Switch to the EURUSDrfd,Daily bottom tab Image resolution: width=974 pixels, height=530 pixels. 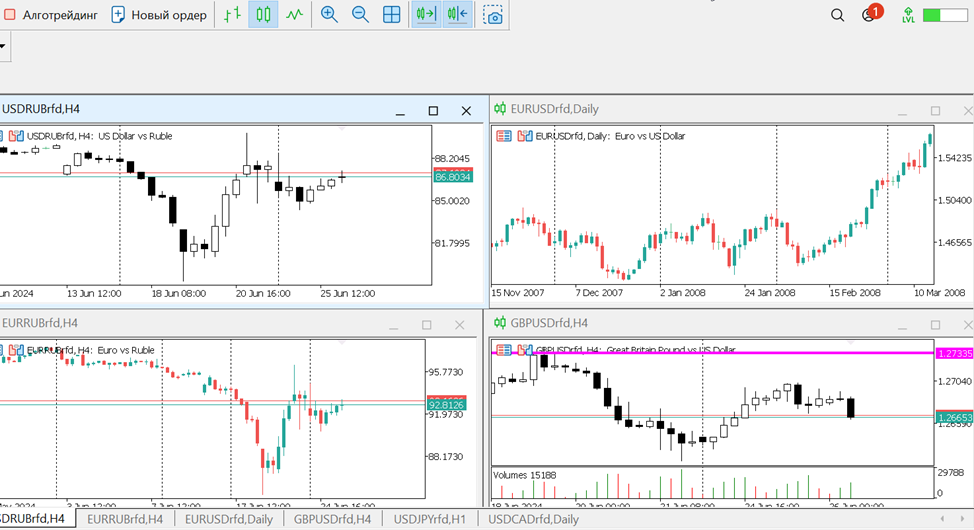pos(229,519)
